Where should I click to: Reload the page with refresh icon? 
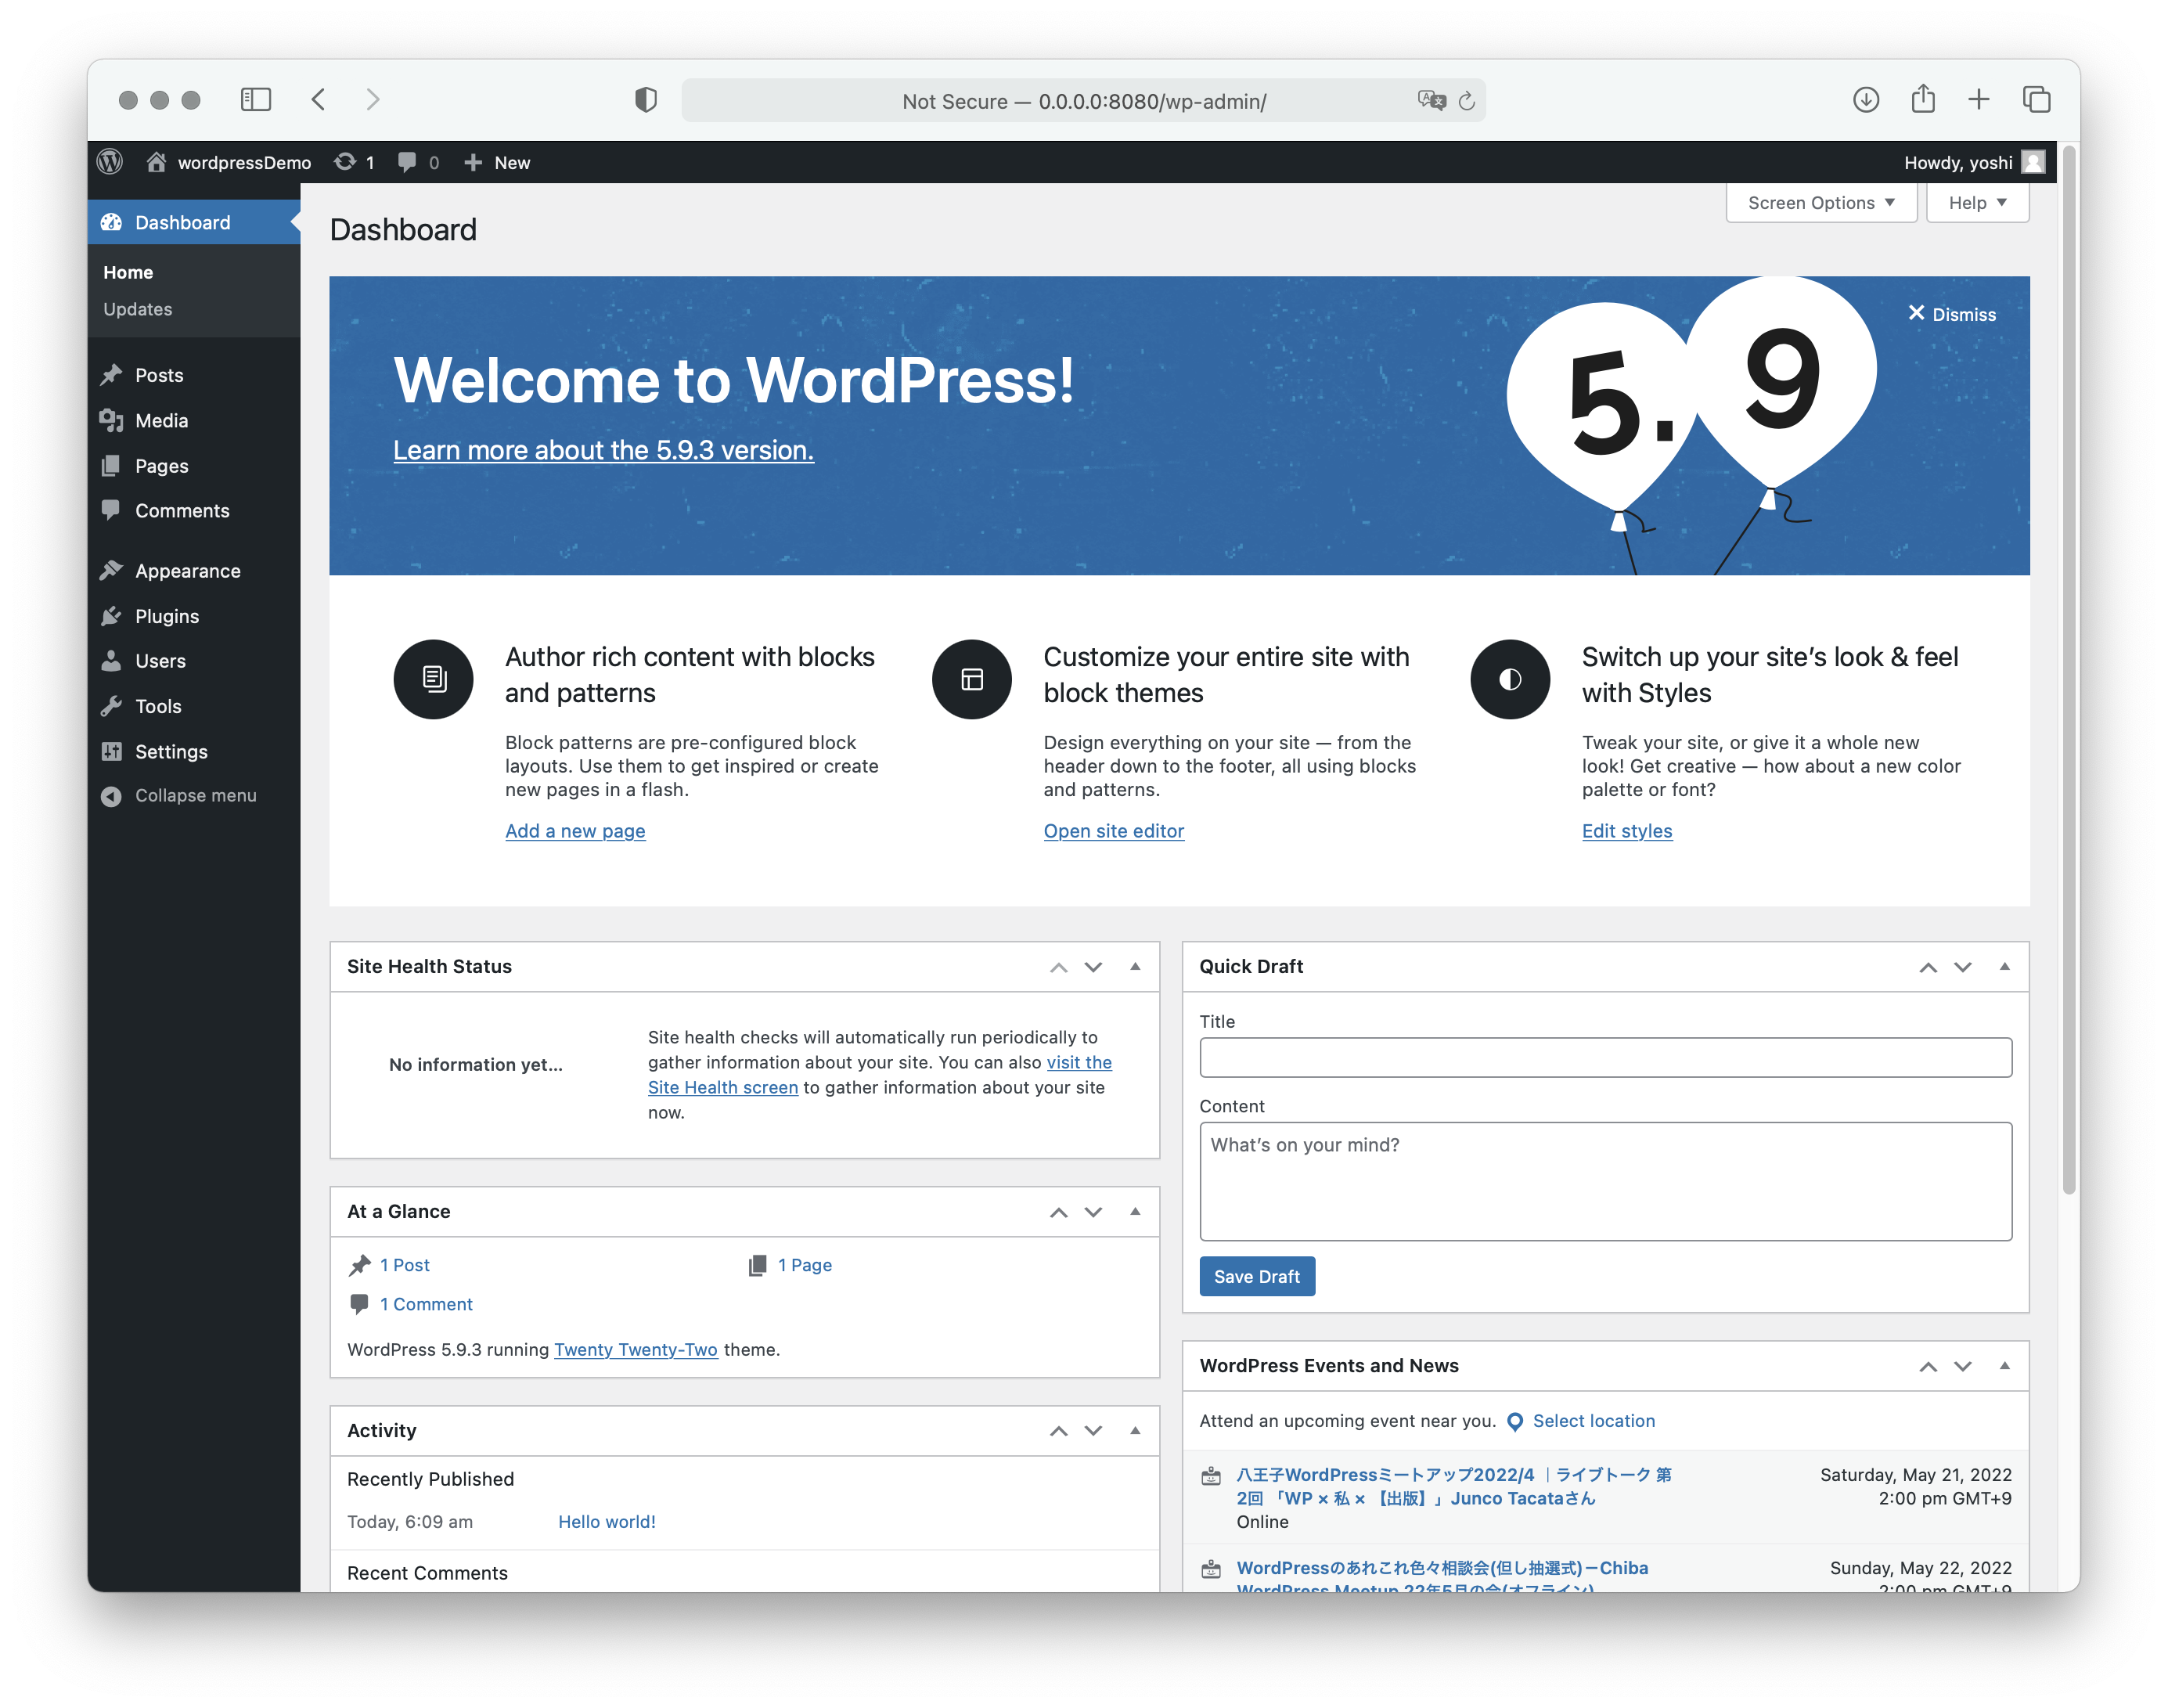point(1466,100)
